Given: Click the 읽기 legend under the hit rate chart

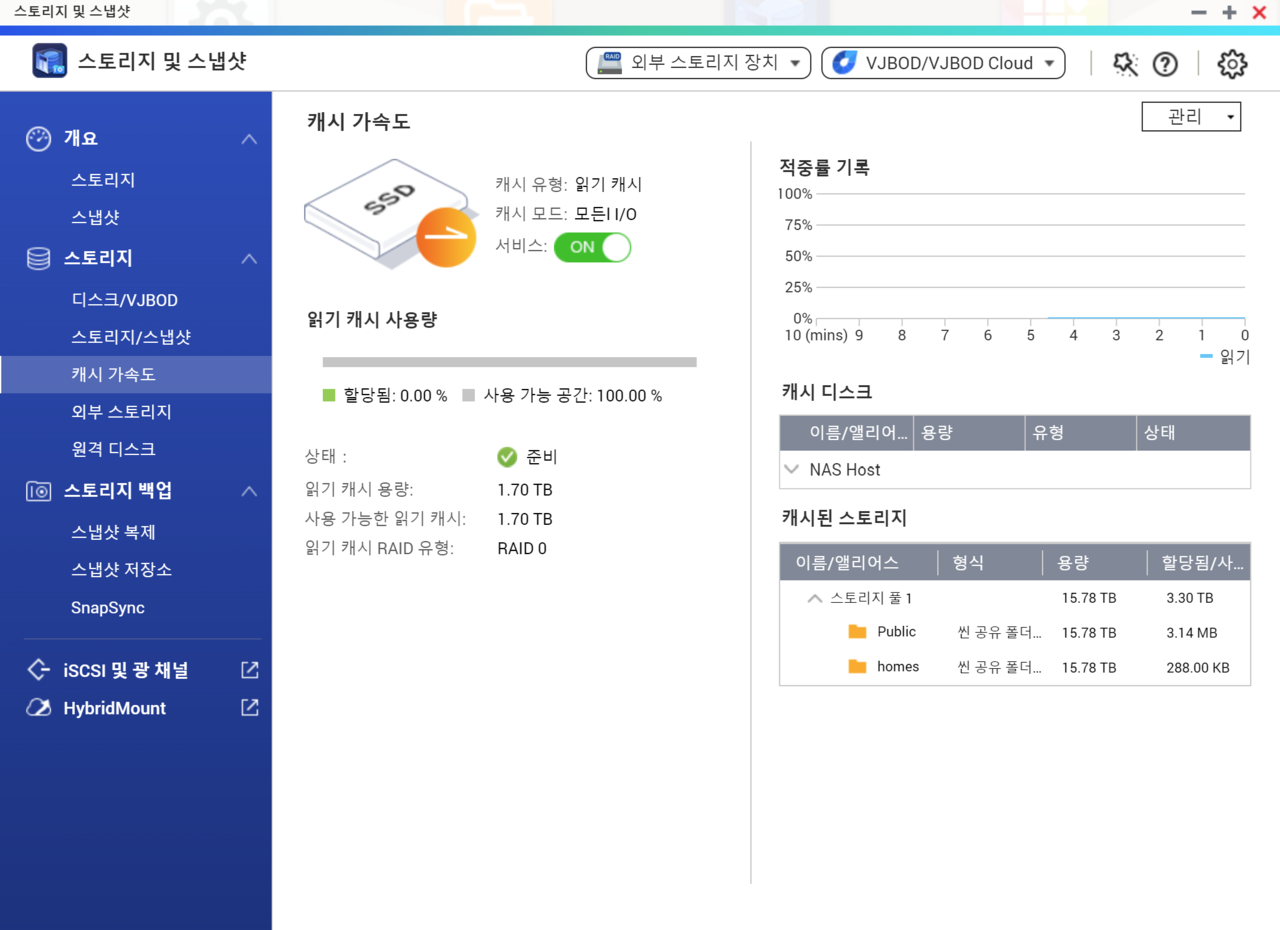Looking at the screenshot, I should coord(1229,356).
